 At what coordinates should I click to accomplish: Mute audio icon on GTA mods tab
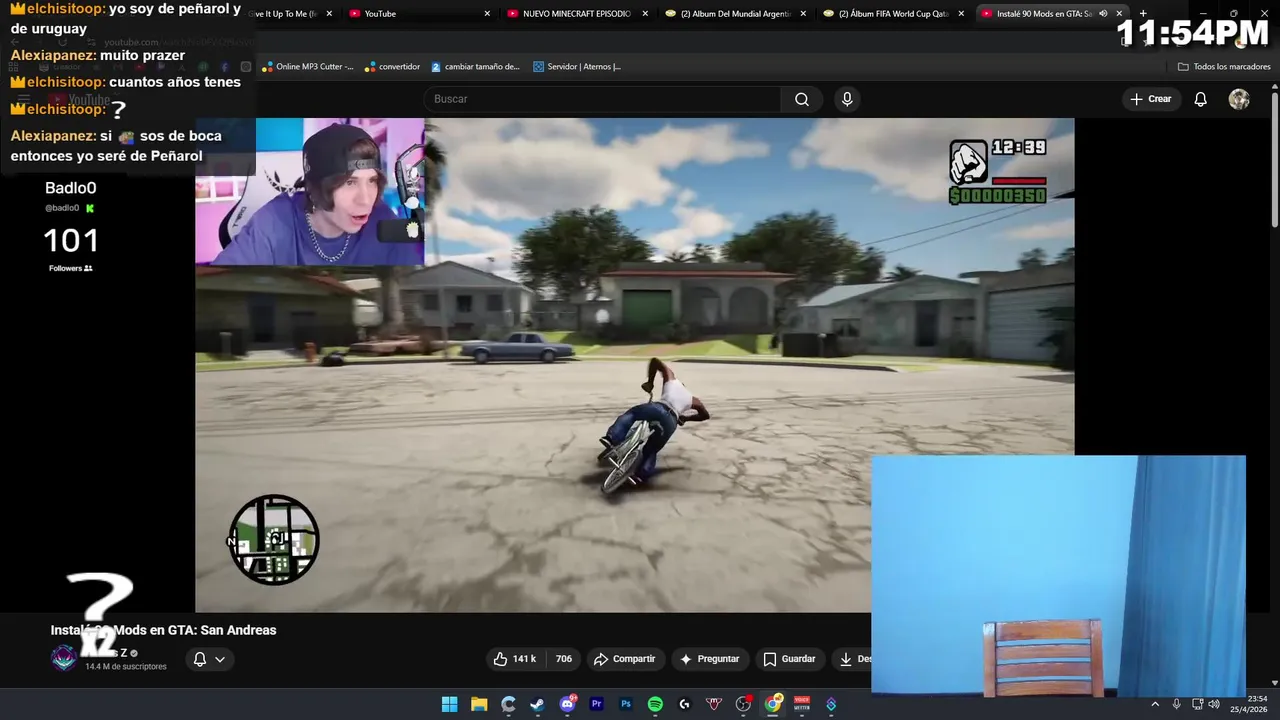pos(1103,14)
